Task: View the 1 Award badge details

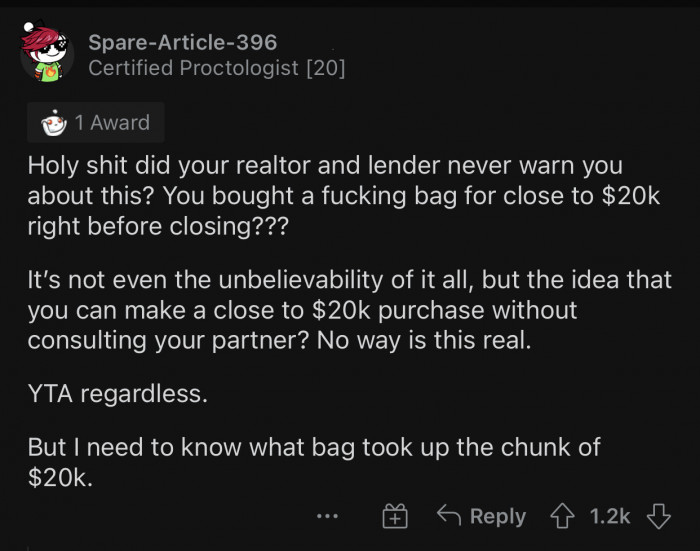Action: click(x=96, y=123)
